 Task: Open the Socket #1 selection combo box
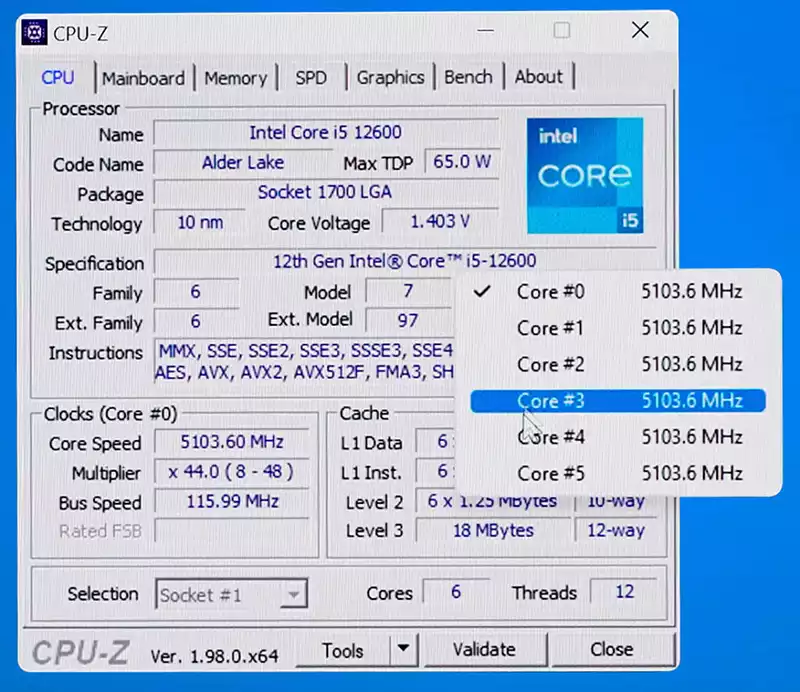(x=231, y=594)
